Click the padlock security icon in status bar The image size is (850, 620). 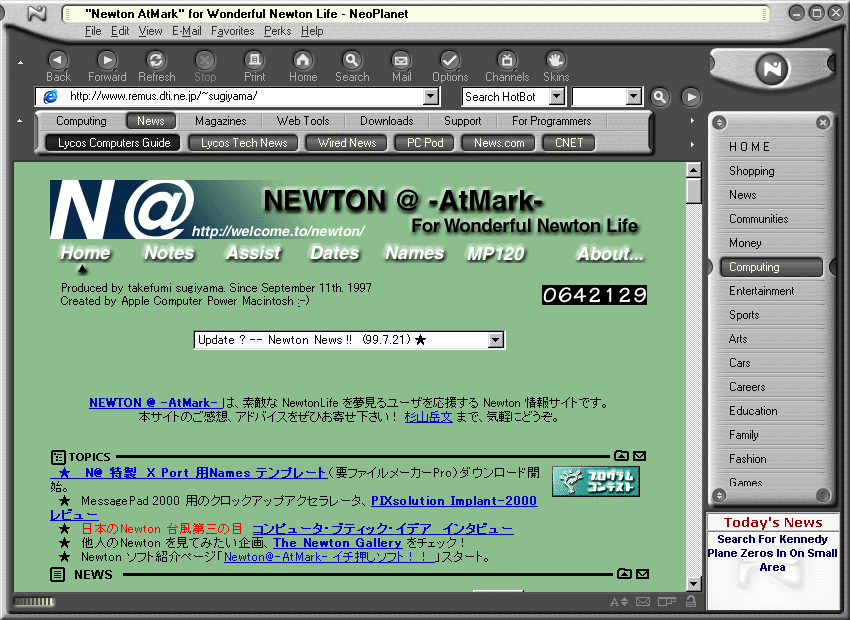691,600
